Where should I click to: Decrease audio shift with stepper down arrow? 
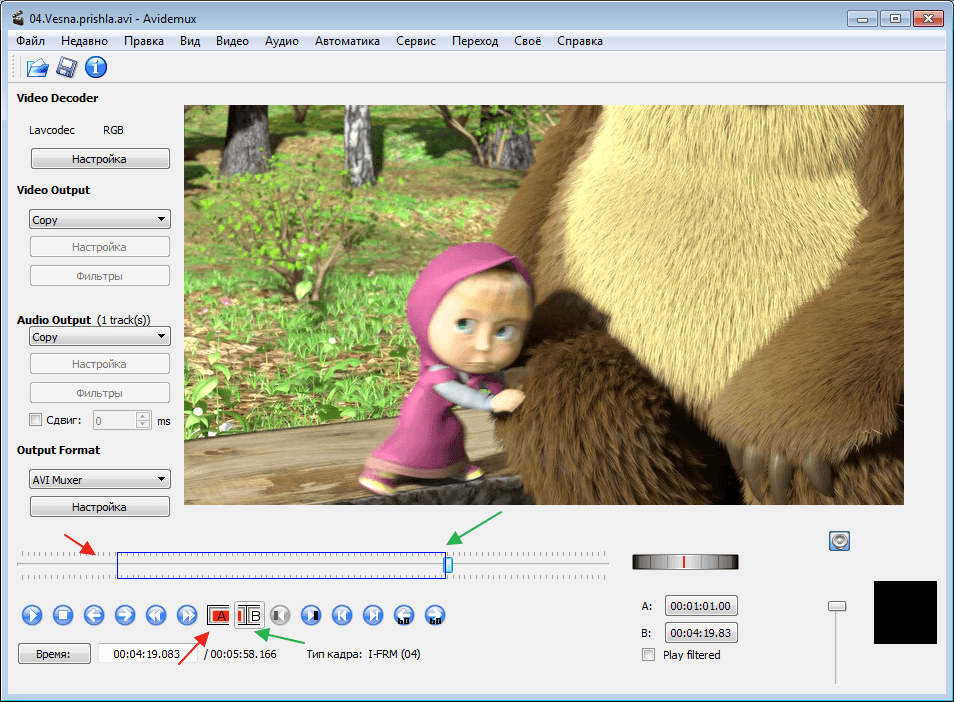tap(143, 425)
